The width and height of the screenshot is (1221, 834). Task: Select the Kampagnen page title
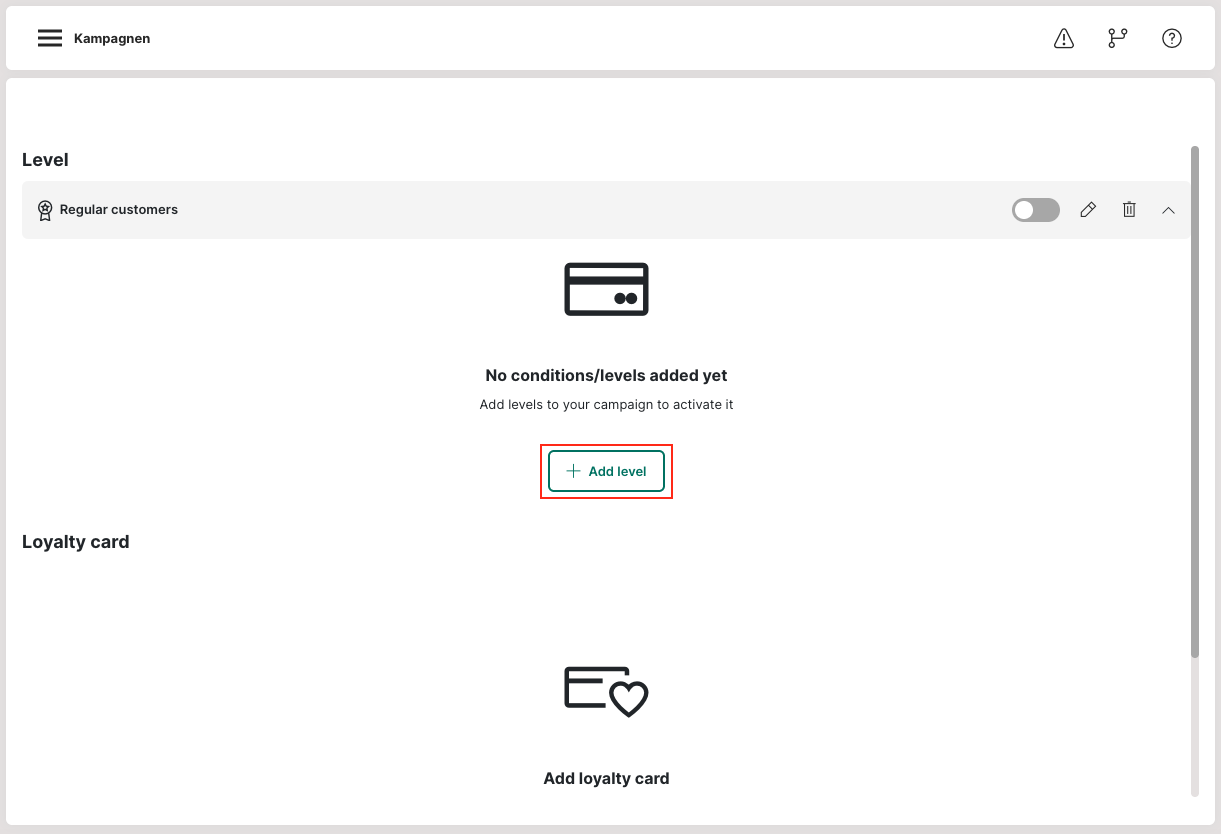(x=112, y=39)
